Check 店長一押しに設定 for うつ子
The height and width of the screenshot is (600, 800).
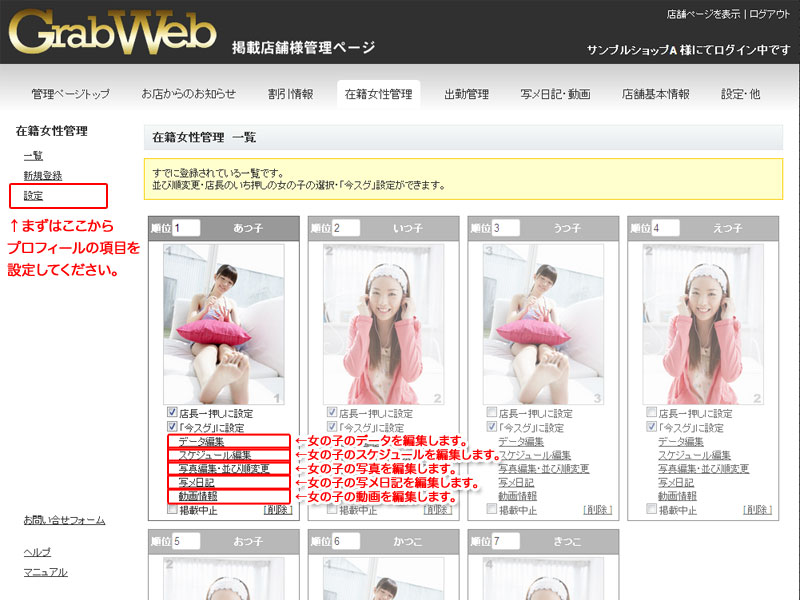click(x=492, y=412)
